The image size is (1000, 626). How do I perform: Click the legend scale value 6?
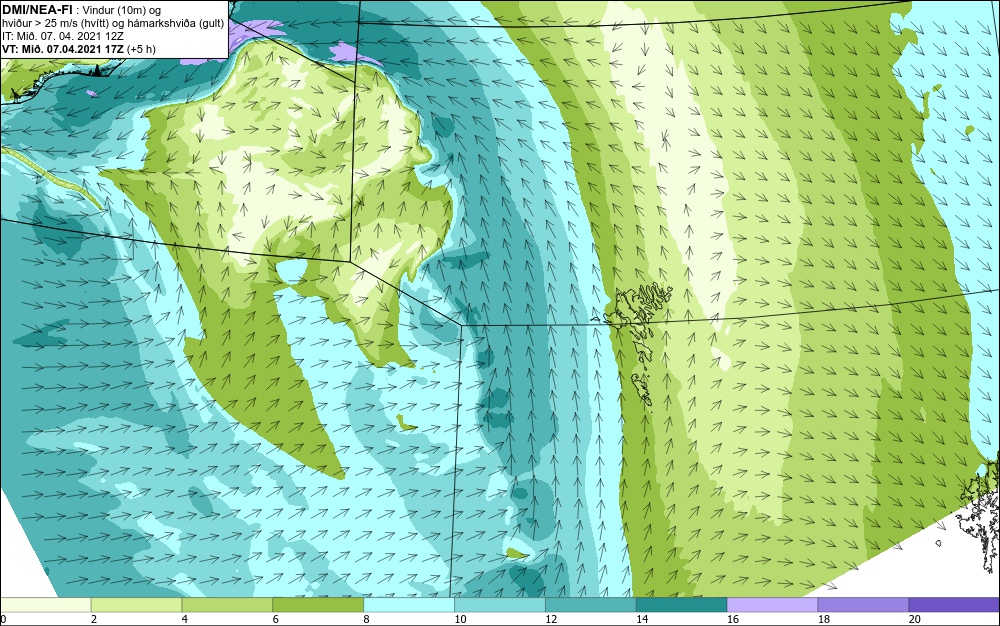(x=276, y=619)
